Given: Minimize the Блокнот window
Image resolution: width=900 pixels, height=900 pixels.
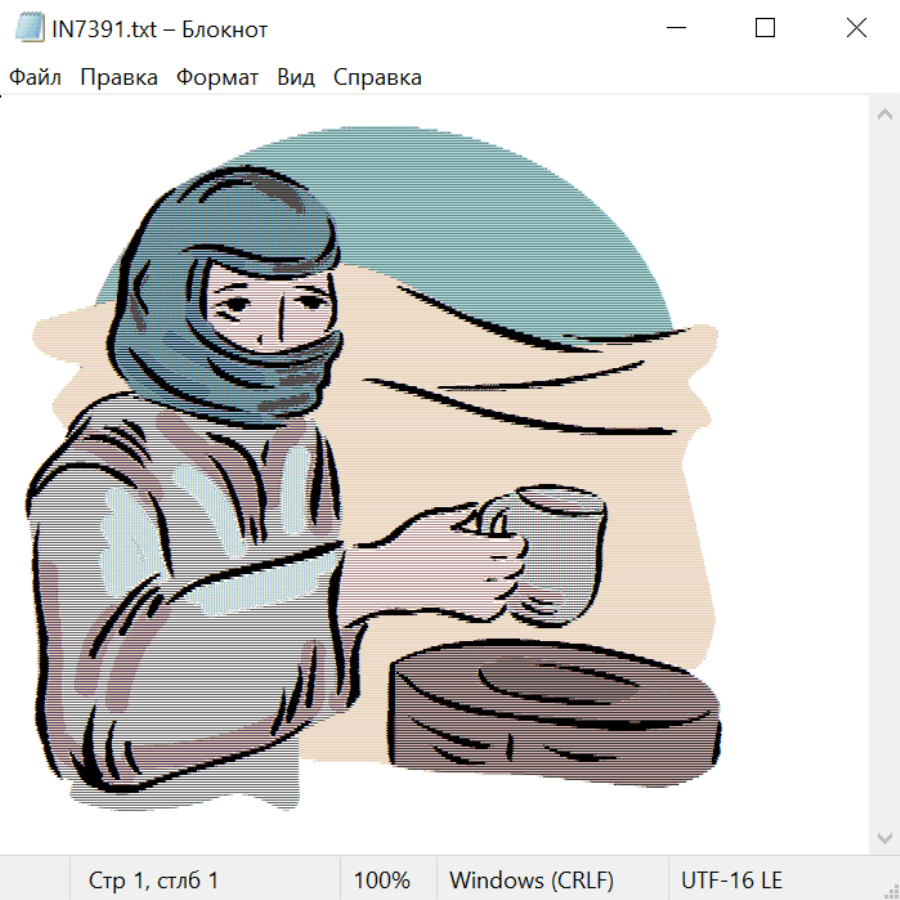Looking at the screenshot, I should point(675,29).
